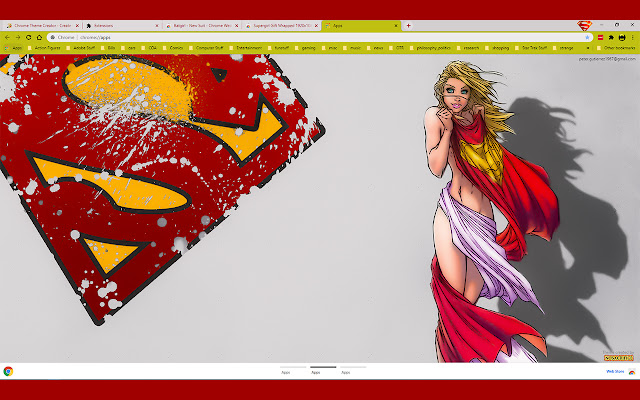Switch to the Extensions tab
Image resolution: width=640 pixels, height=400 pixels.
120,25
